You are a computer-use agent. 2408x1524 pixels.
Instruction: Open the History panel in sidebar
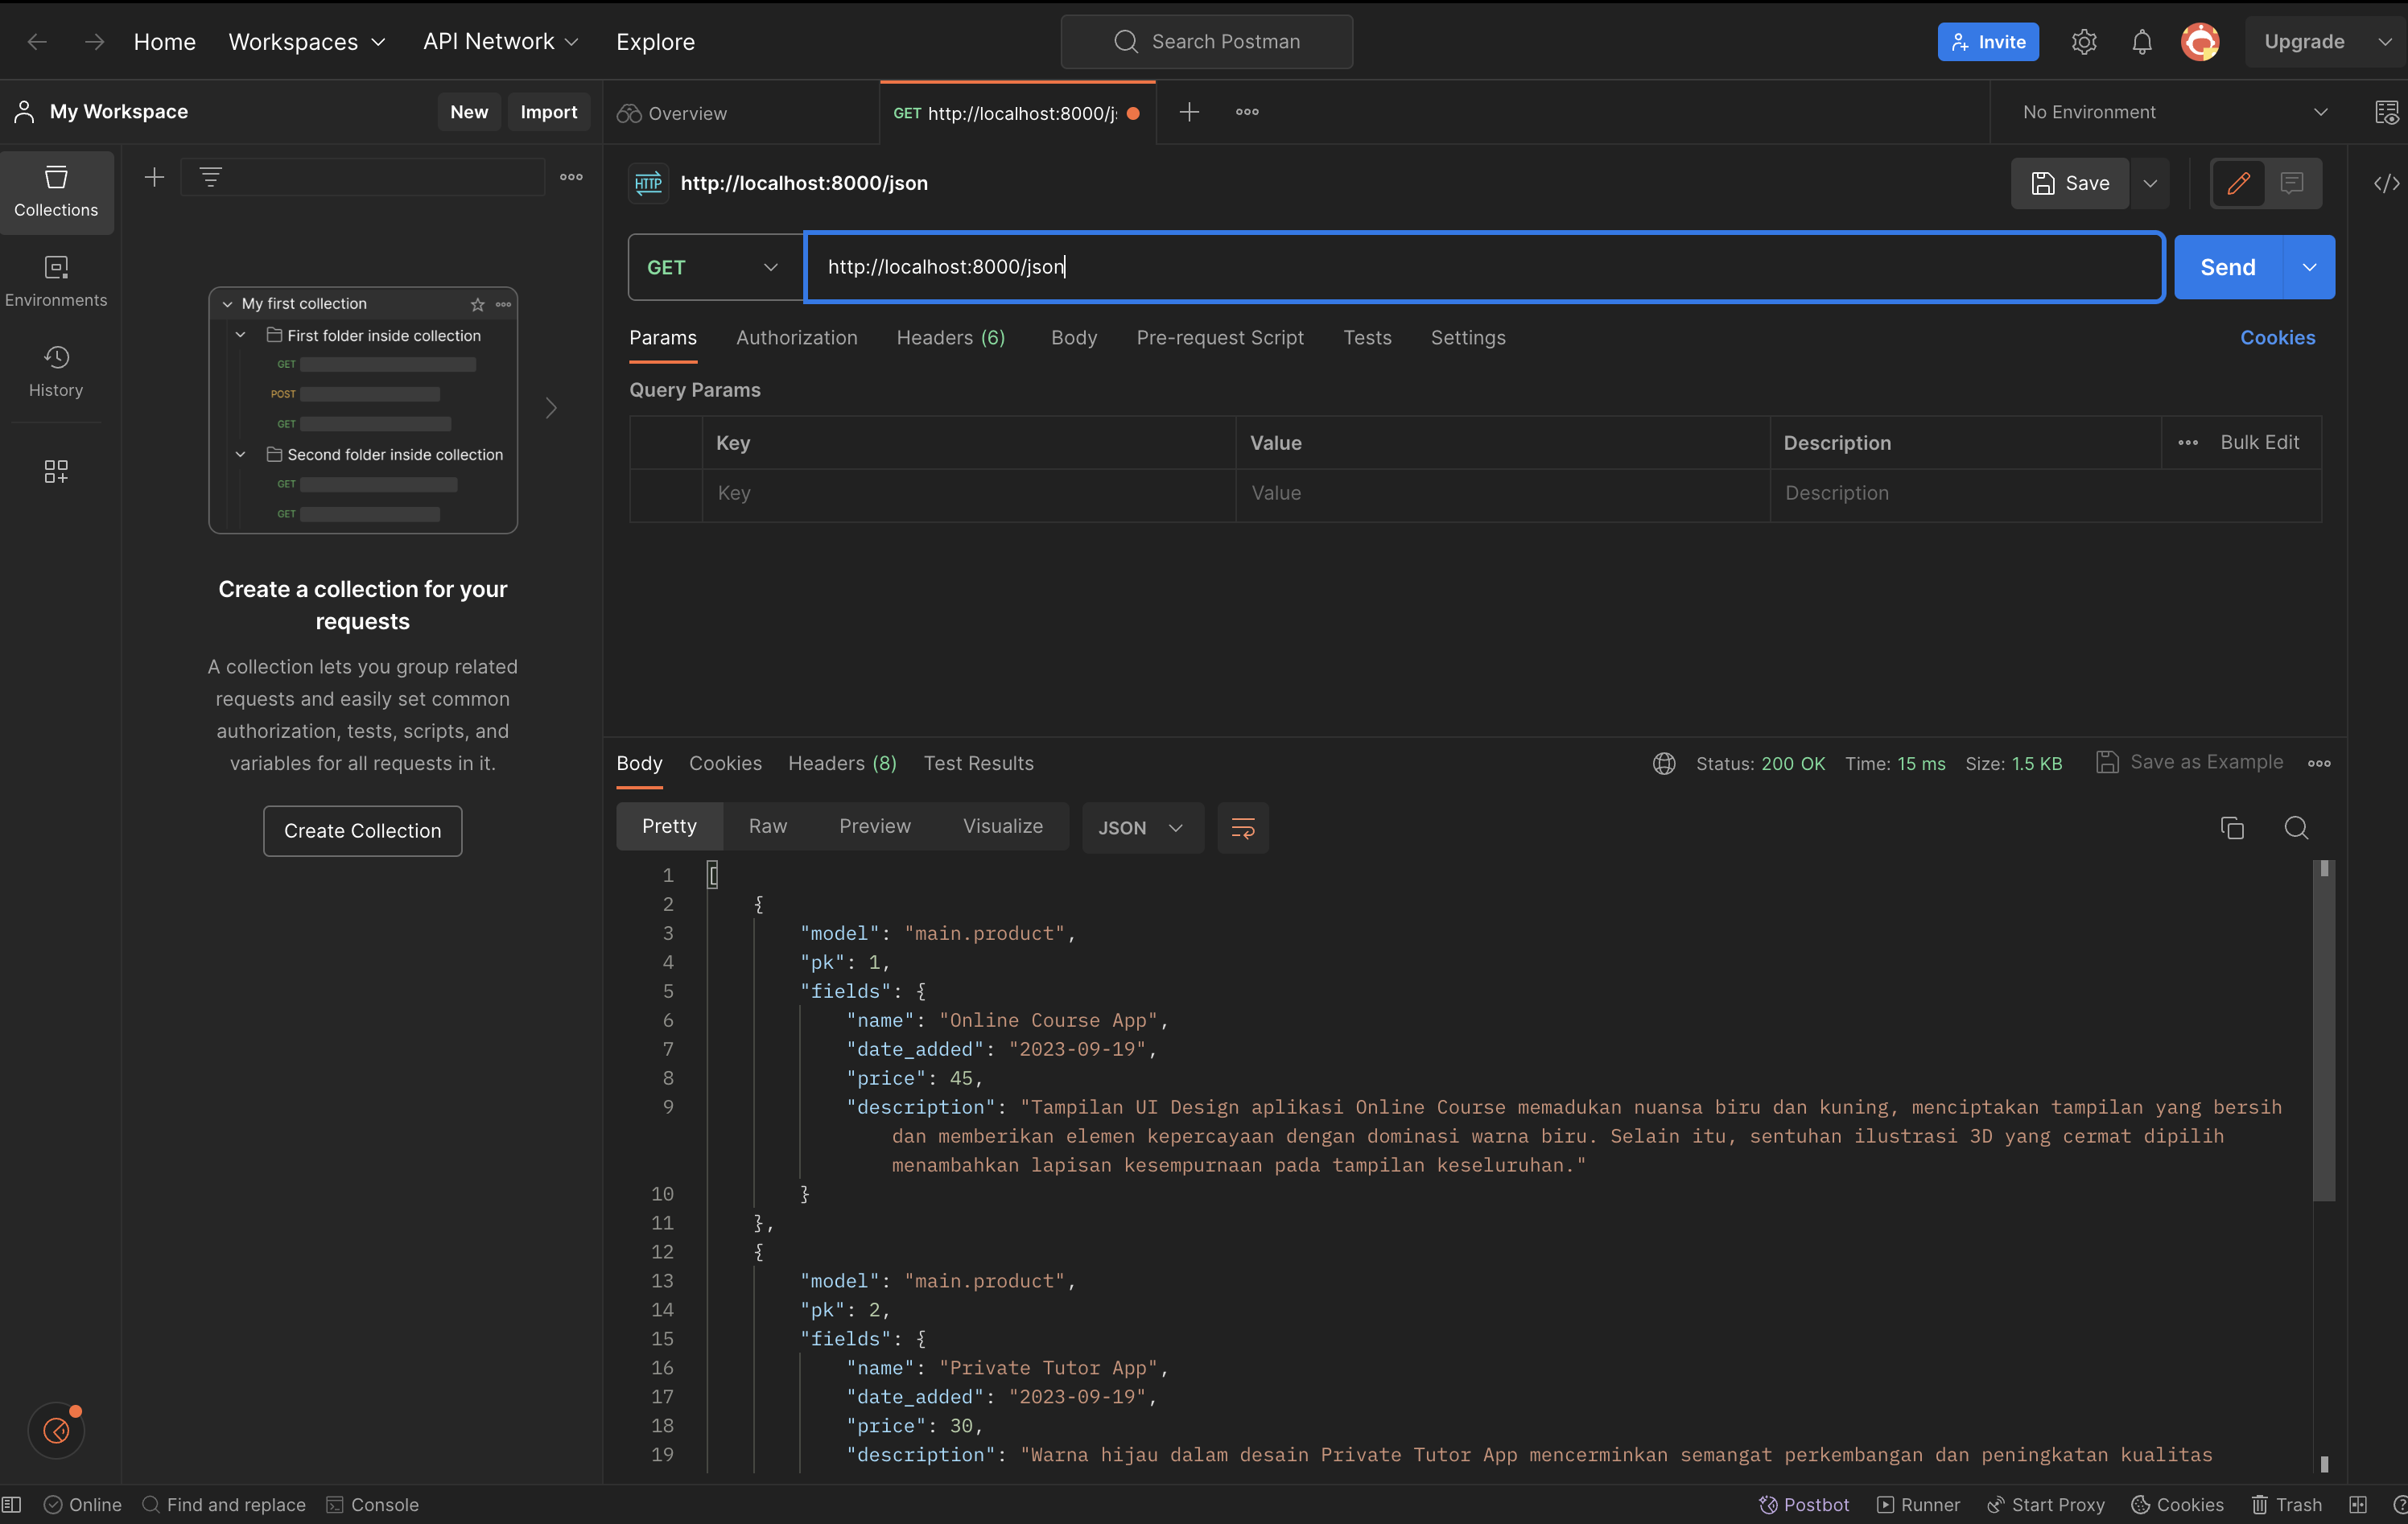click(x=56, y=371)
